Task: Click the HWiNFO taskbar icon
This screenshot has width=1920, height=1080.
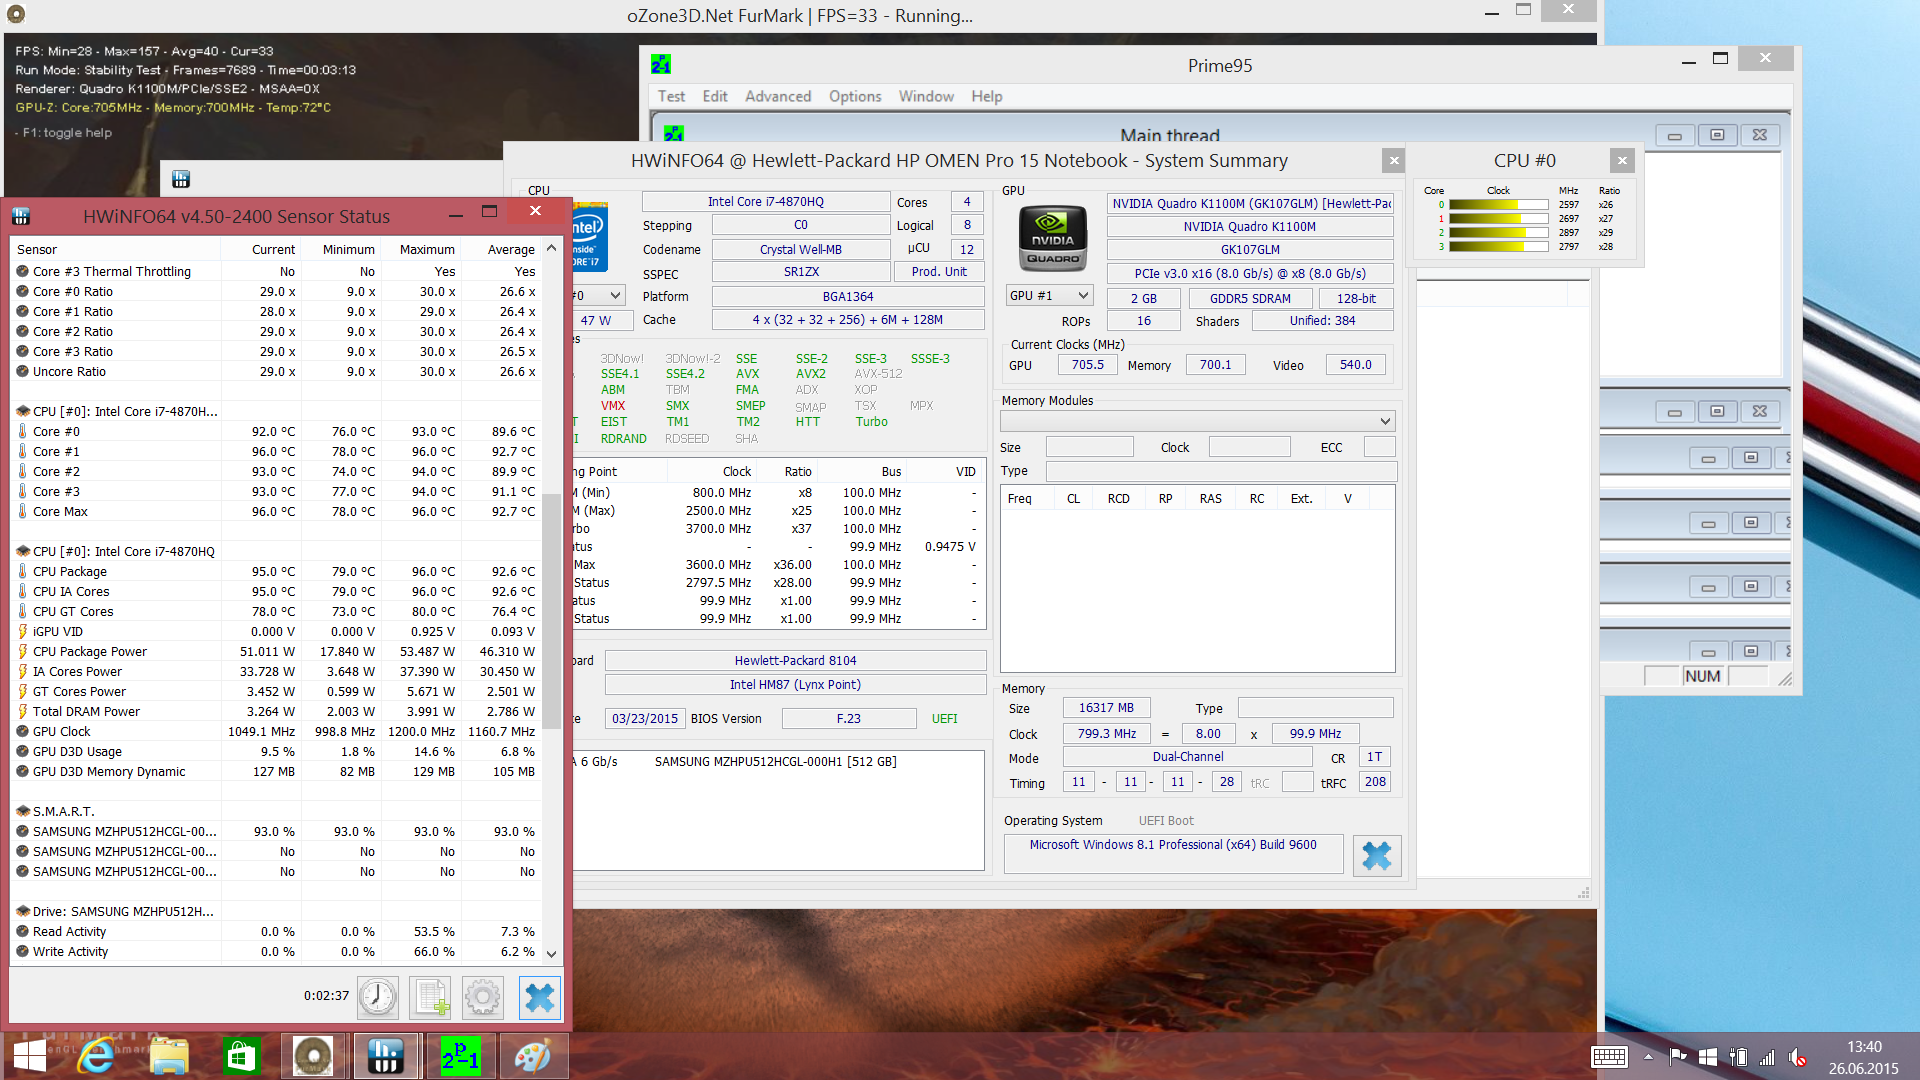Action: coord(385,1056)
